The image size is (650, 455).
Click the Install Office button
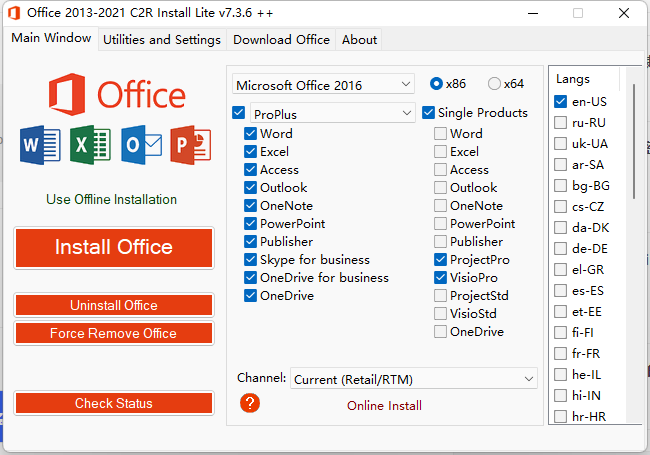(114, 247)
